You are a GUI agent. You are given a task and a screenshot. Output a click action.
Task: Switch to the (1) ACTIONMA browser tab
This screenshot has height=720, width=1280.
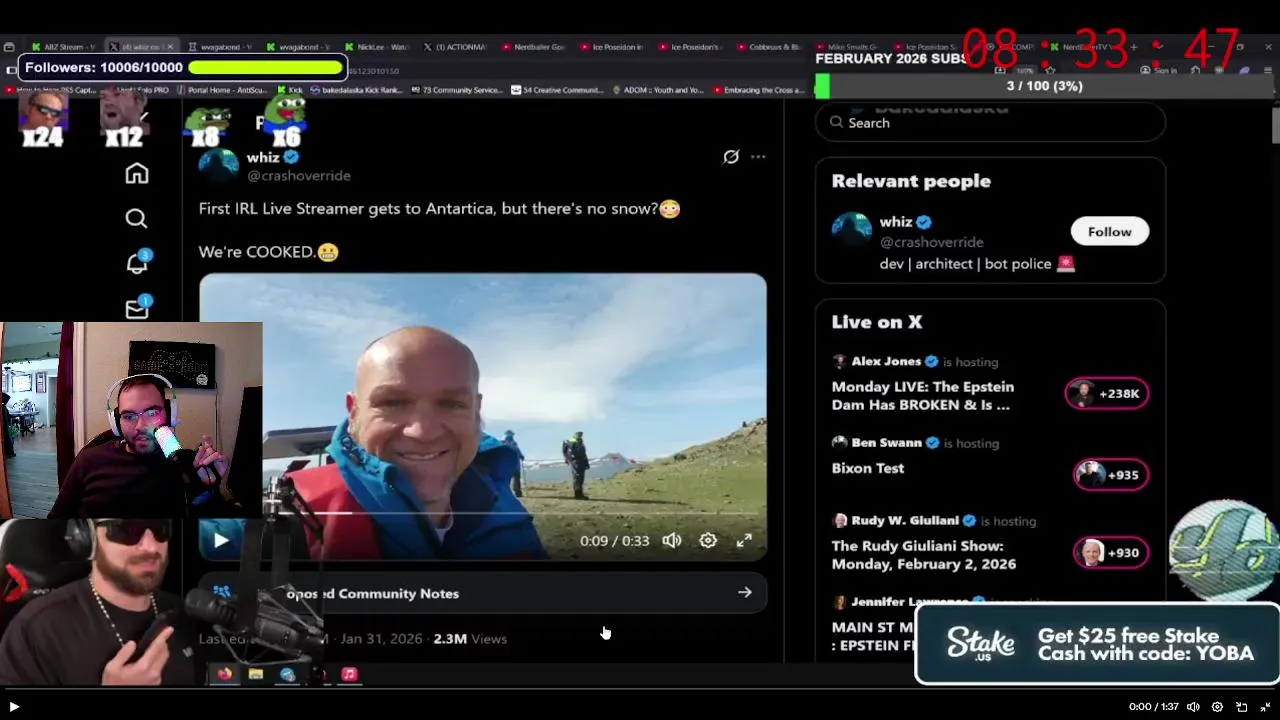pyautogui.click(x=454, y=47)
